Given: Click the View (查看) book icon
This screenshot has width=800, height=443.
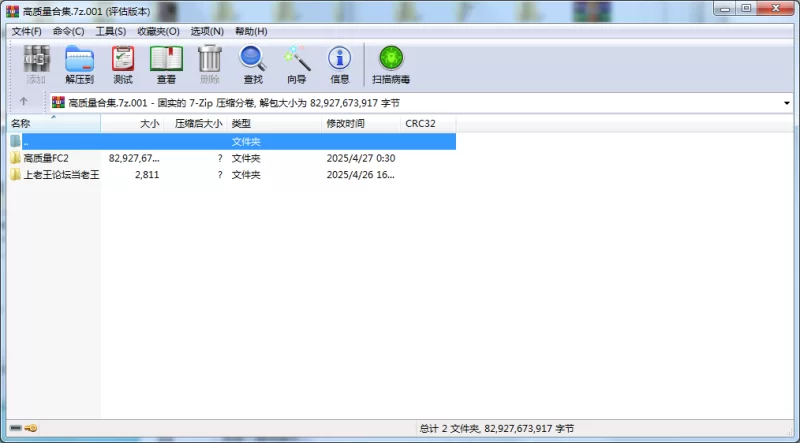Looking at the screenshot, I should pos(166,64).
